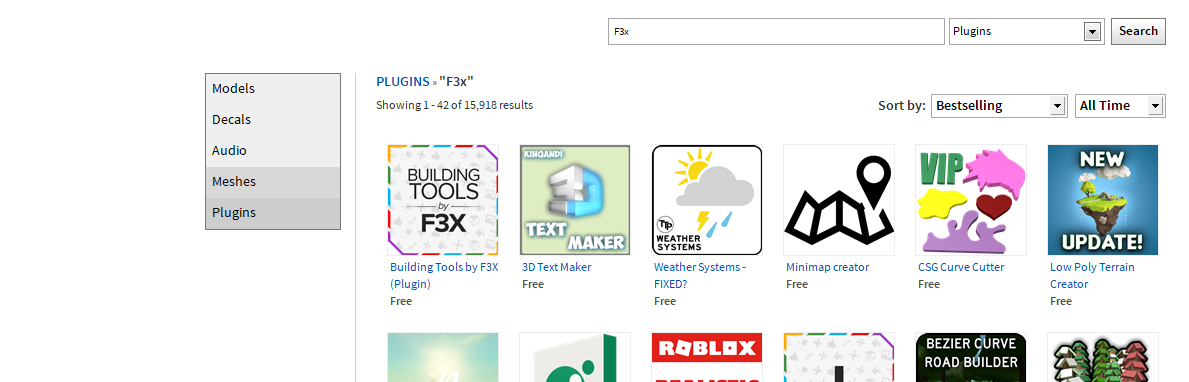The width and height of the screenshot is (1189, 382).
Task: Click "Free" under Building Tools by F3X
Action: coord(401,301)
